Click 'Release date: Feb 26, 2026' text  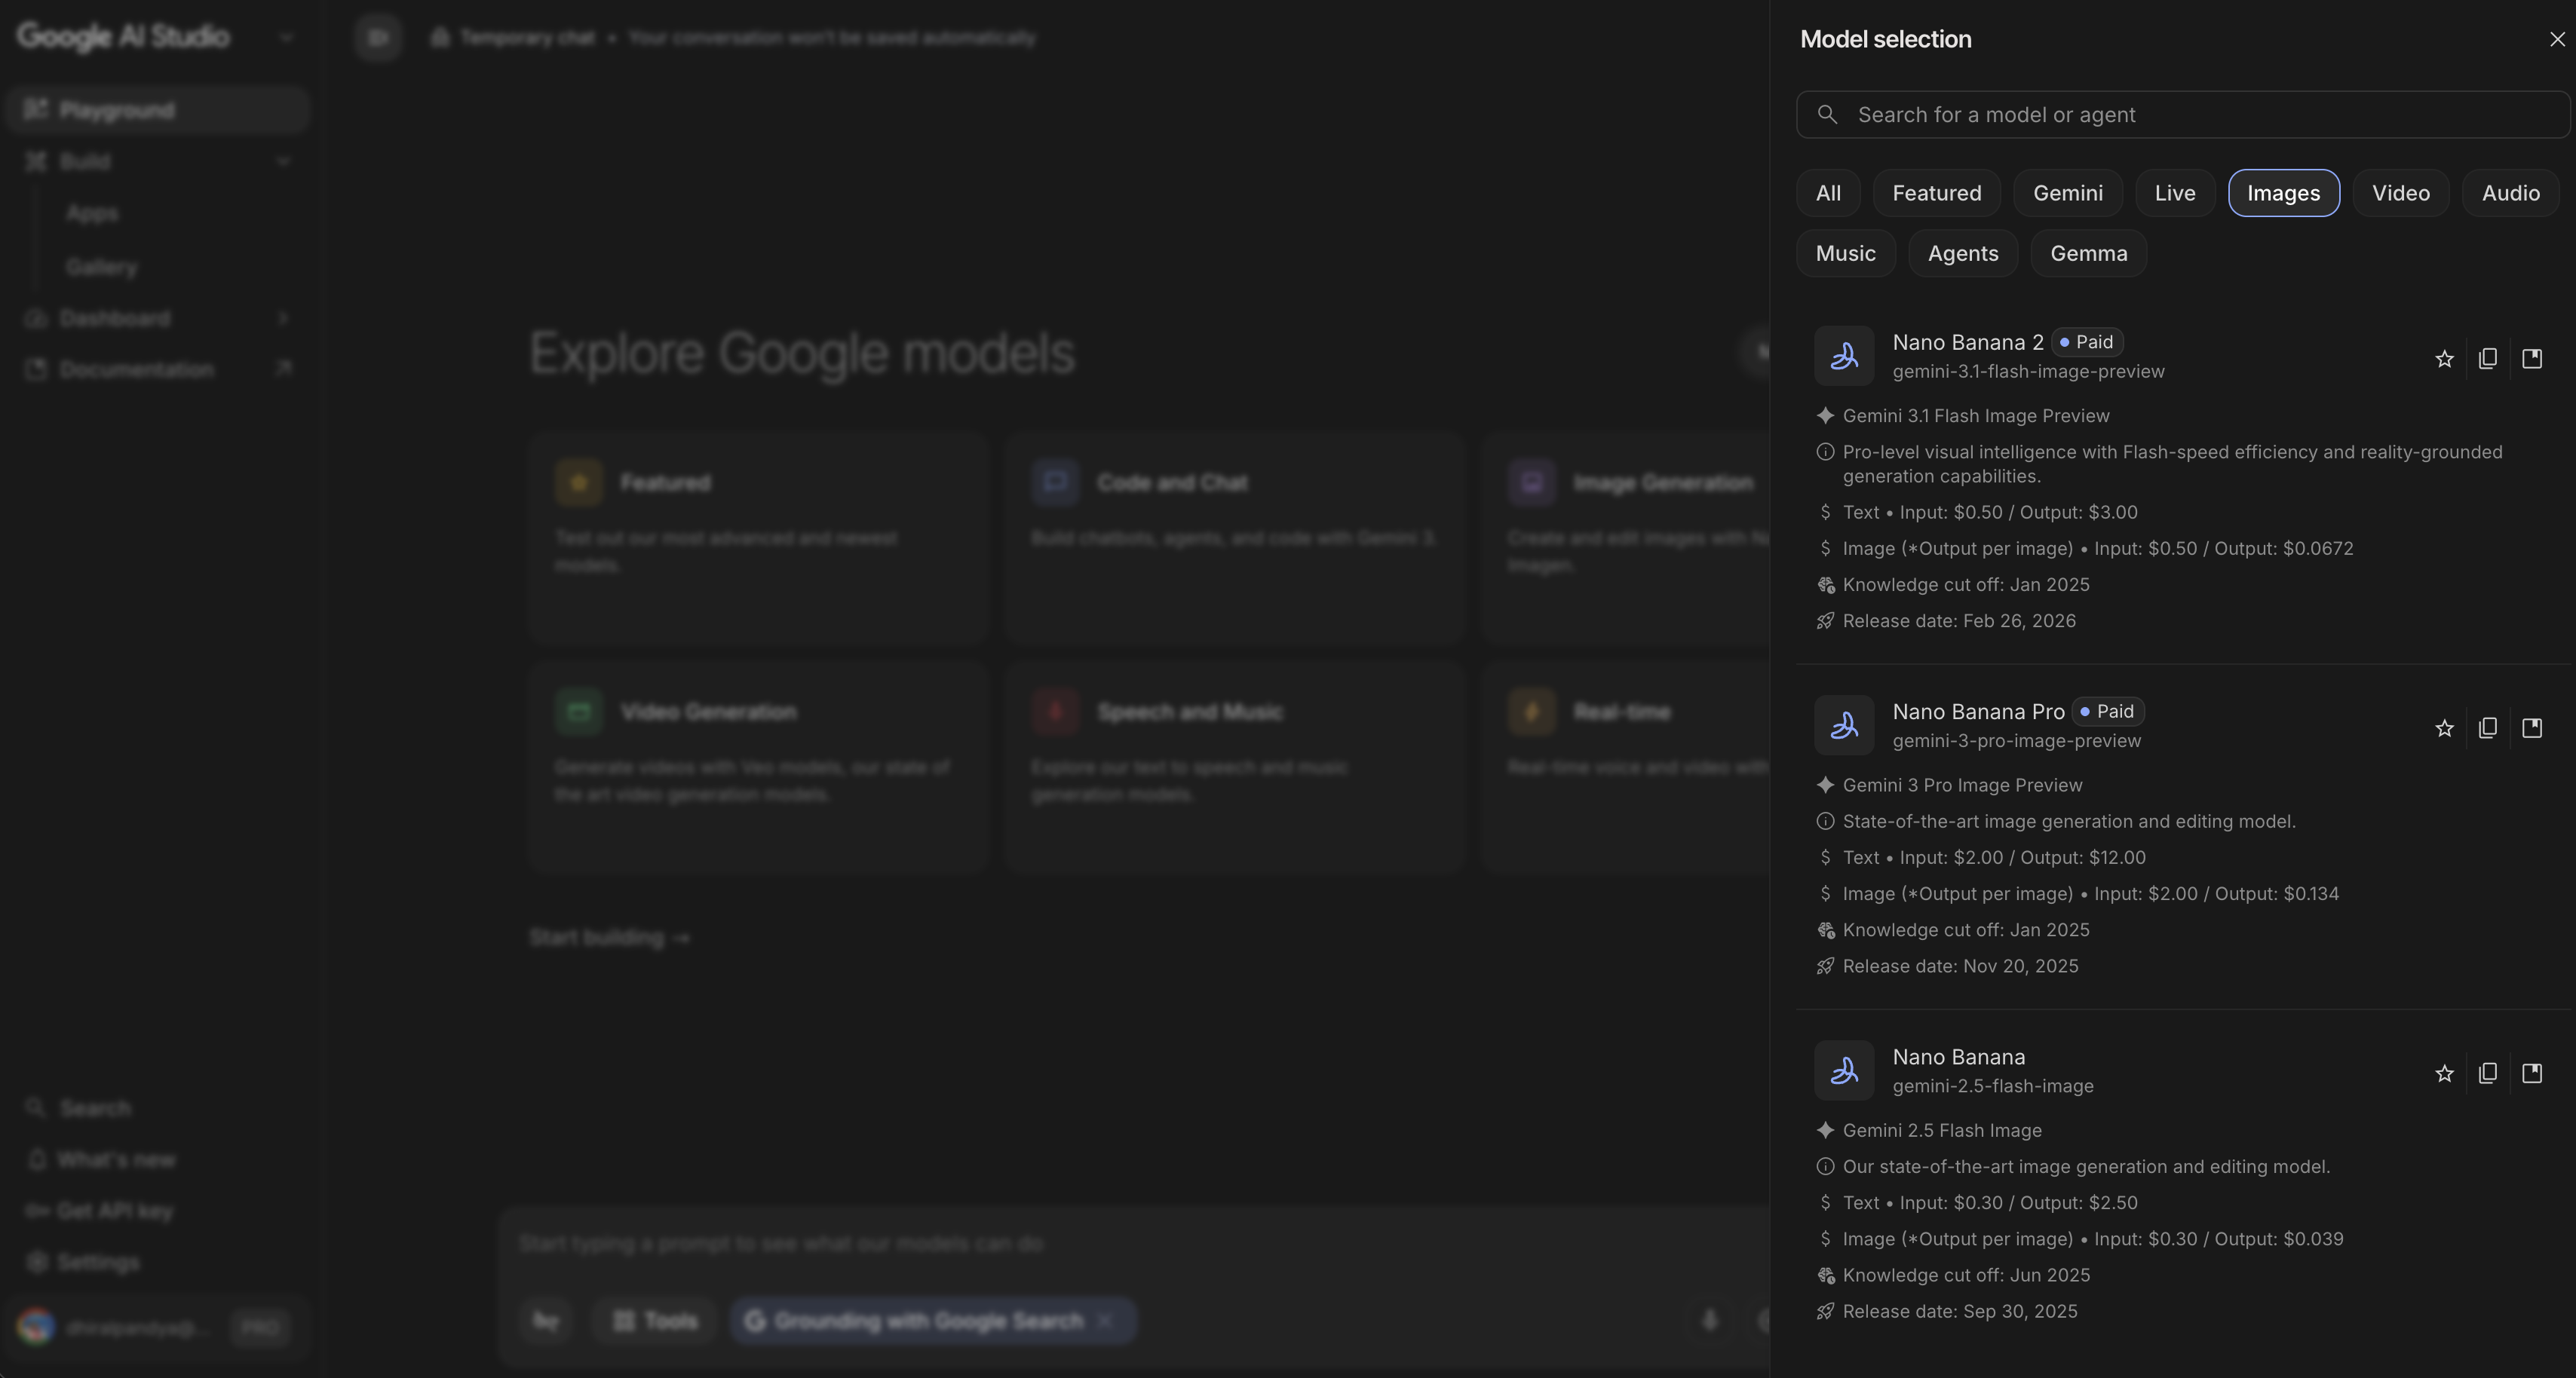point(1959,621)
